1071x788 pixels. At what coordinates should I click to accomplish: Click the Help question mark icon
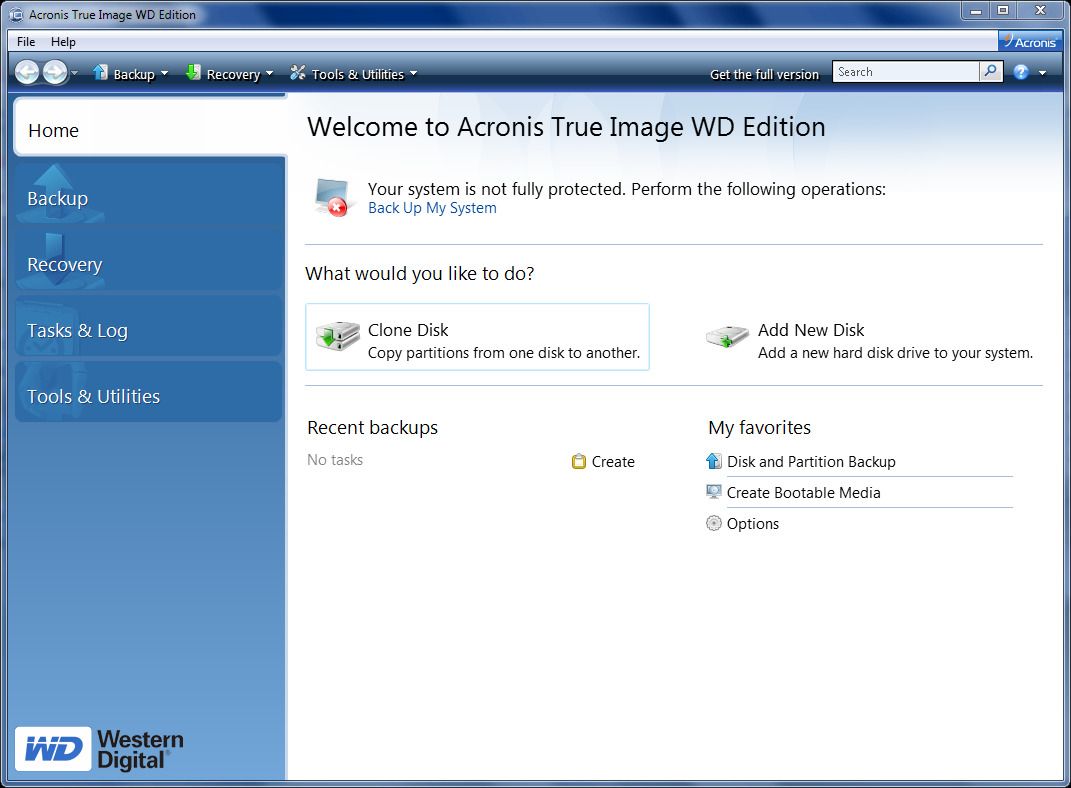1019,72
